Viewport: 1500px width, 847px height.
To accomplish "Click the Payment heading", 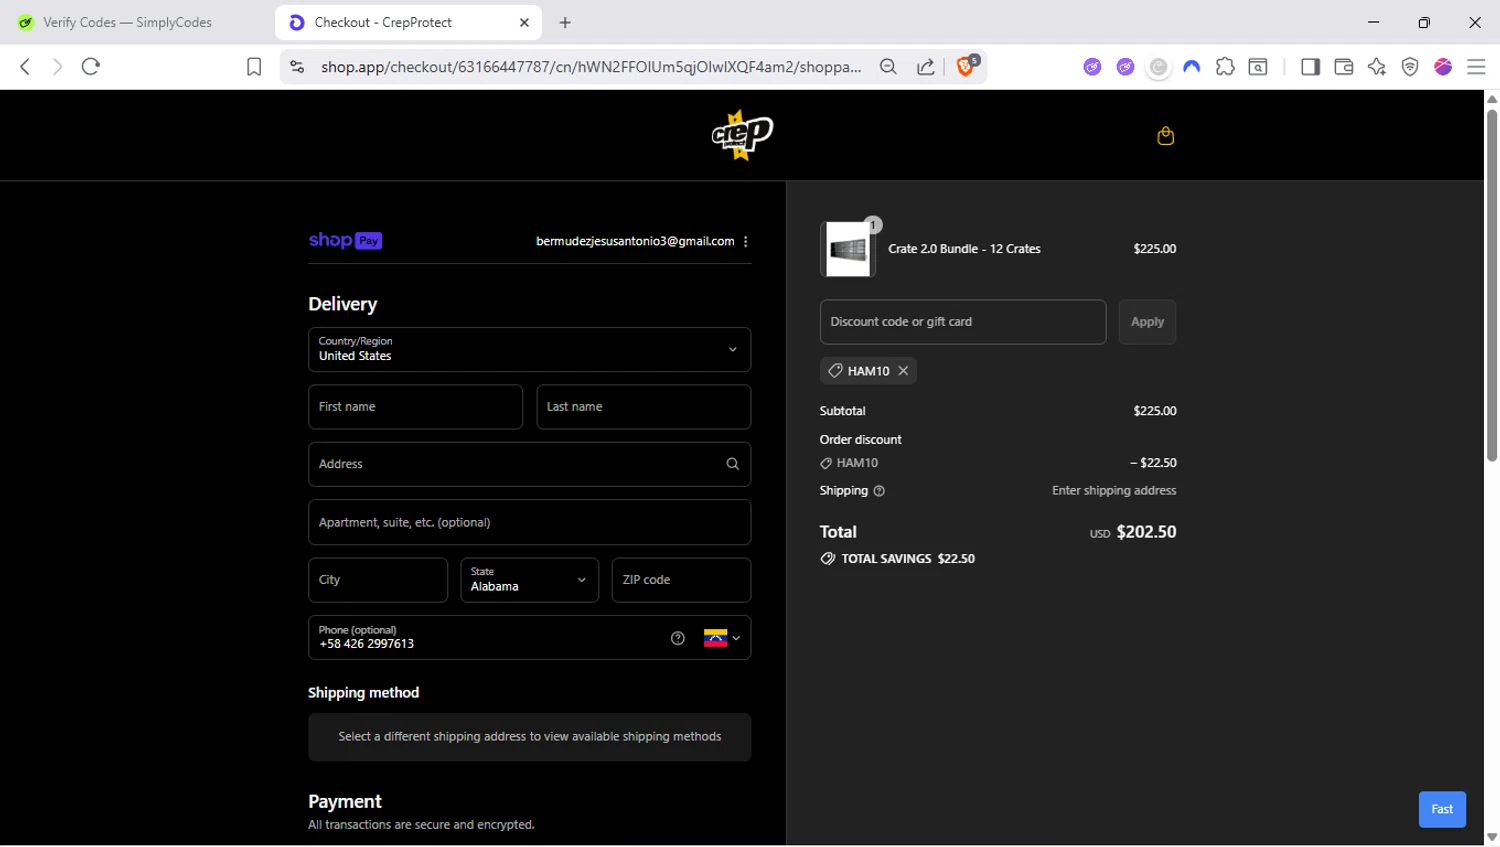I will click(345, 802).
